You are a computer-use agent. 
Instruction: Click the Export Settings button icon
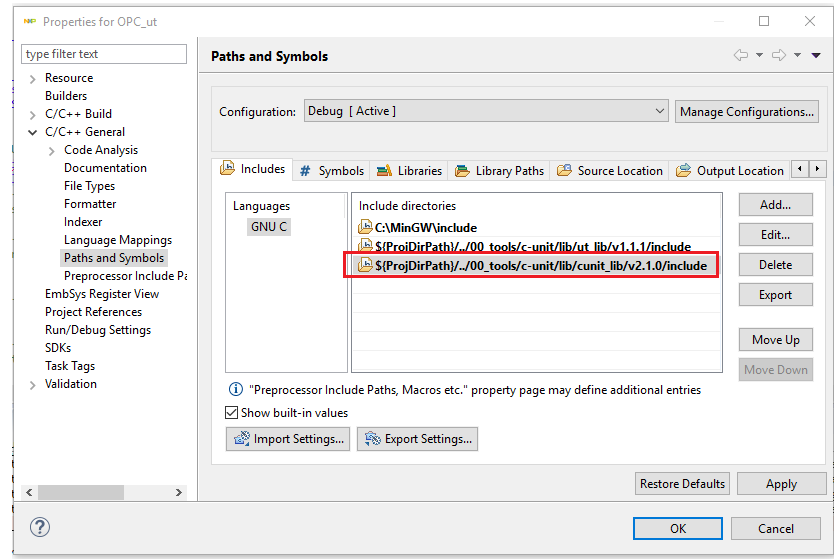(371, 439)
